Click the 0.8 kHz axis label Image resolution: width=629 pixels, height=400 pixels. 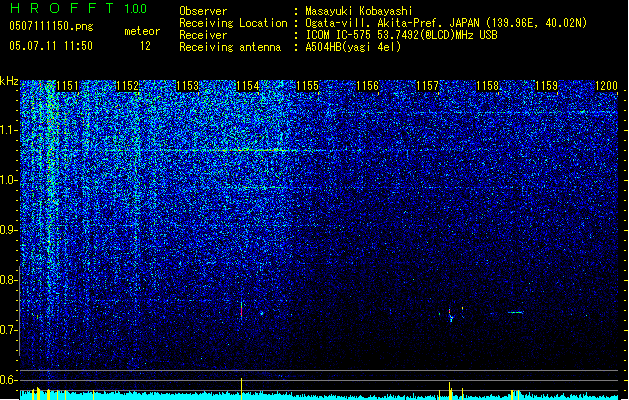pyautogui.click(x=9, y=280)
